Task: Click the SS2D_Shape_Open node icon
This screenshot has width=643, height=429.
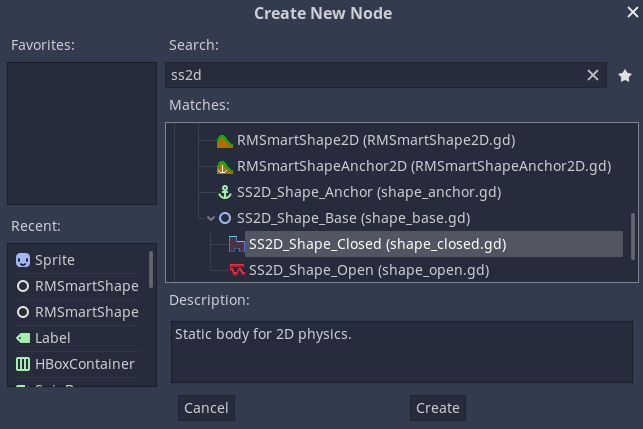Action: coord(237,270)
